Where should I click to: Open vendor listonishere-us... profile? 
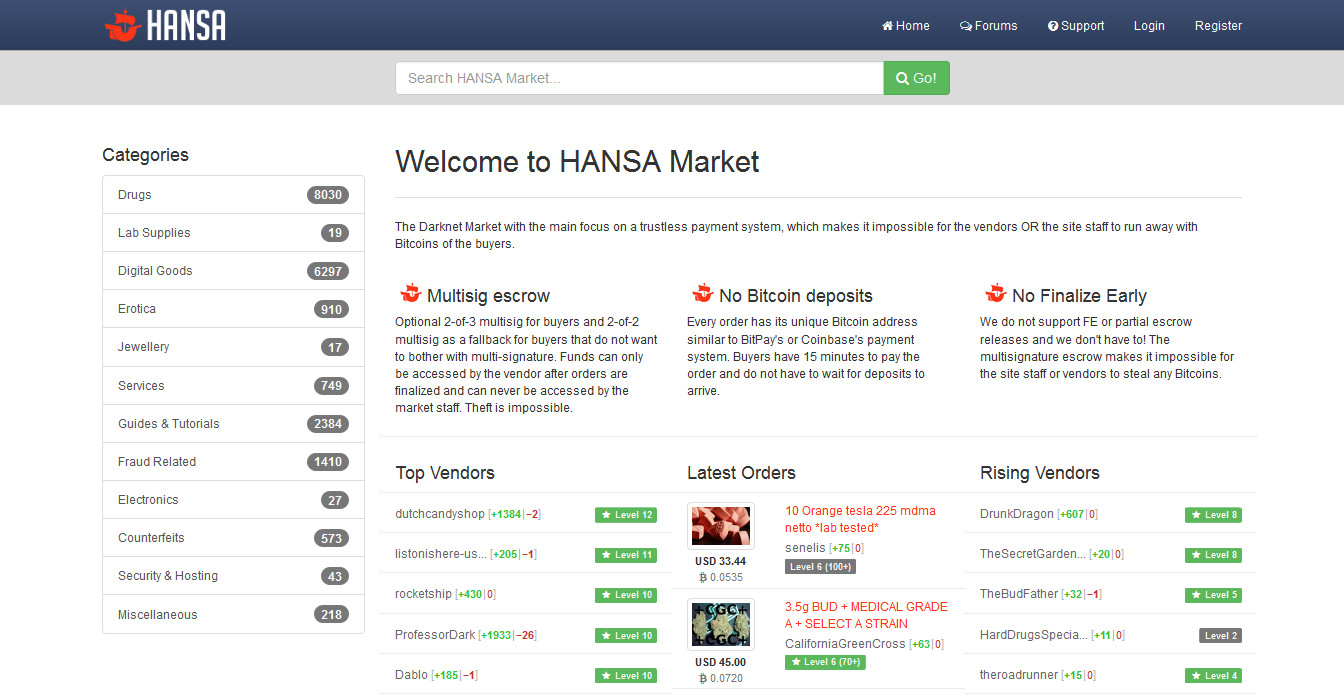tap(441, 554)
